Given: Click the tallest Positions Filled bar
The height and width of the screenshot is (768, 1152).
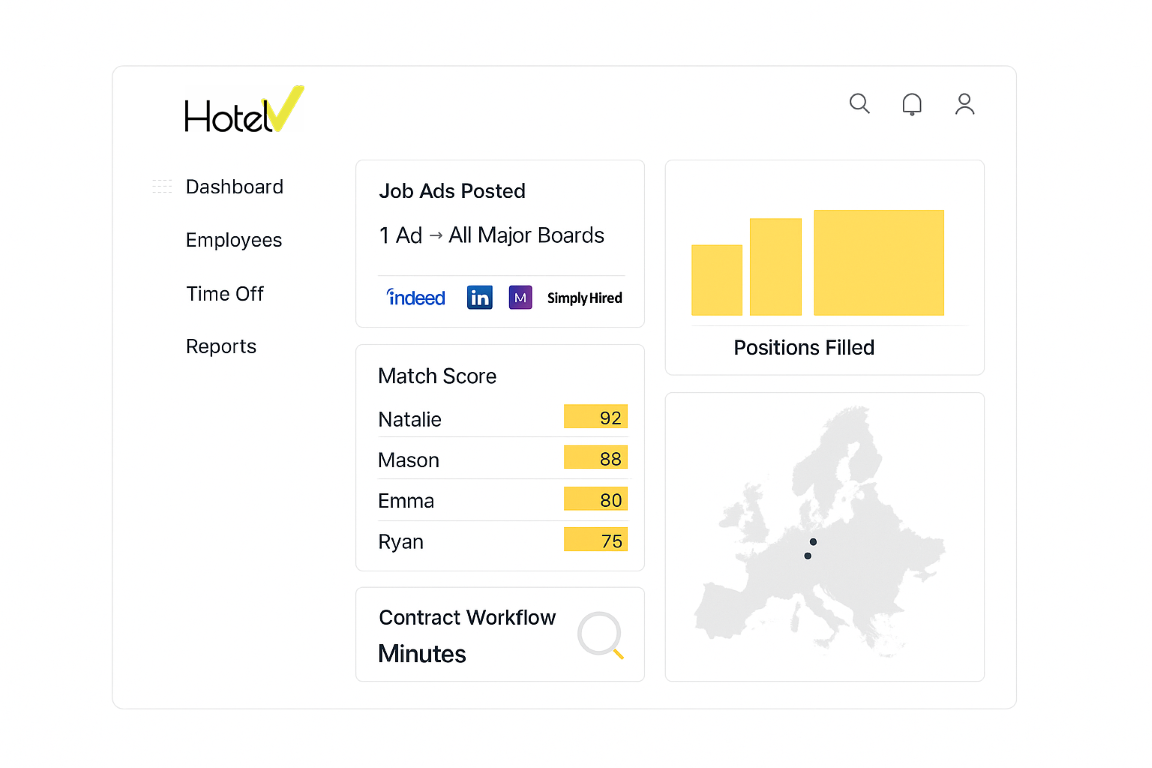Looking at the screenshot, I should click(x=878, y=263).
